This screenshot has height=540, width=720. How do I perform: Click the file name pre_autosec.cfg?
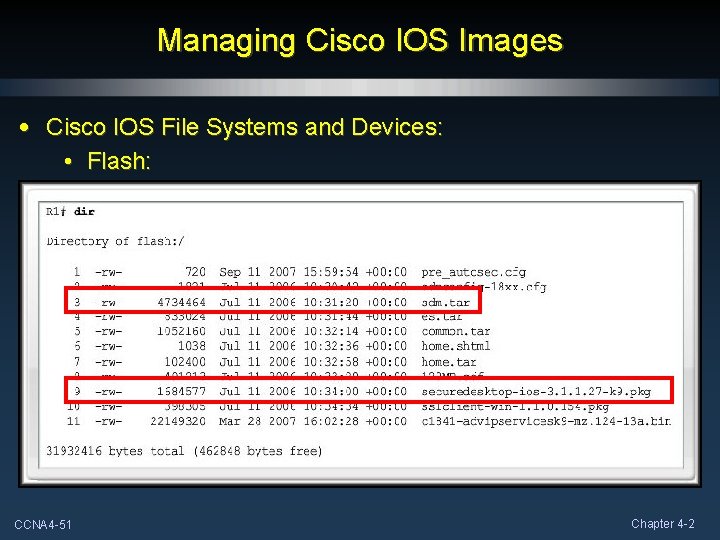[x=473, y=272]
